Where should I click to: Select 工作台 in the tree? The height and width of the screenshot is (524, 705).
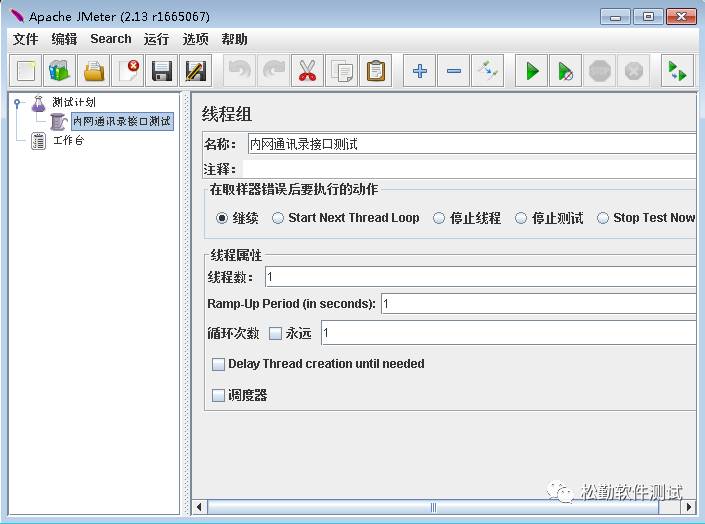(69, 141)
